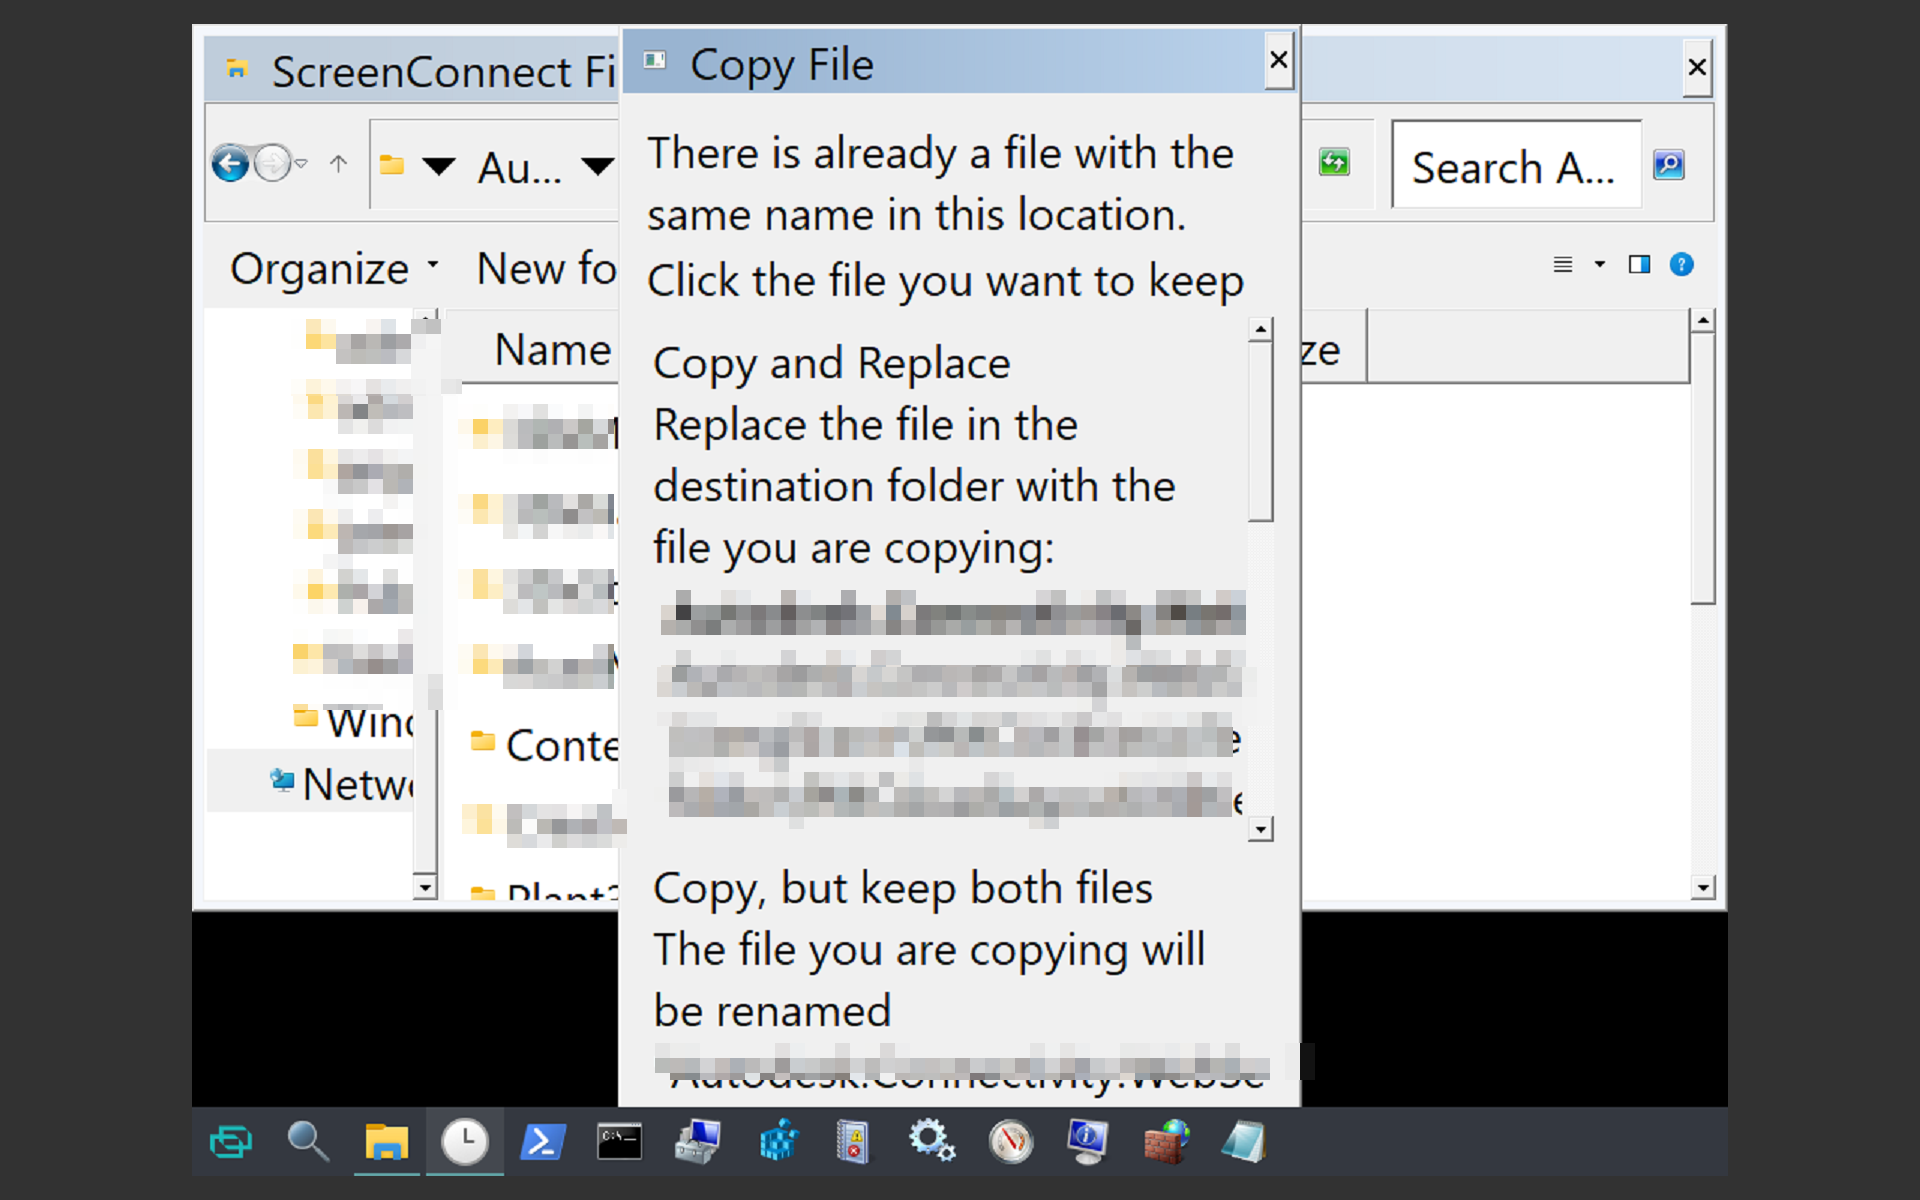Image resolution: width=1920 pixels, height=1200 pixels.
Task: Choose Copy, but keep both files
Action: pos(902,888)
